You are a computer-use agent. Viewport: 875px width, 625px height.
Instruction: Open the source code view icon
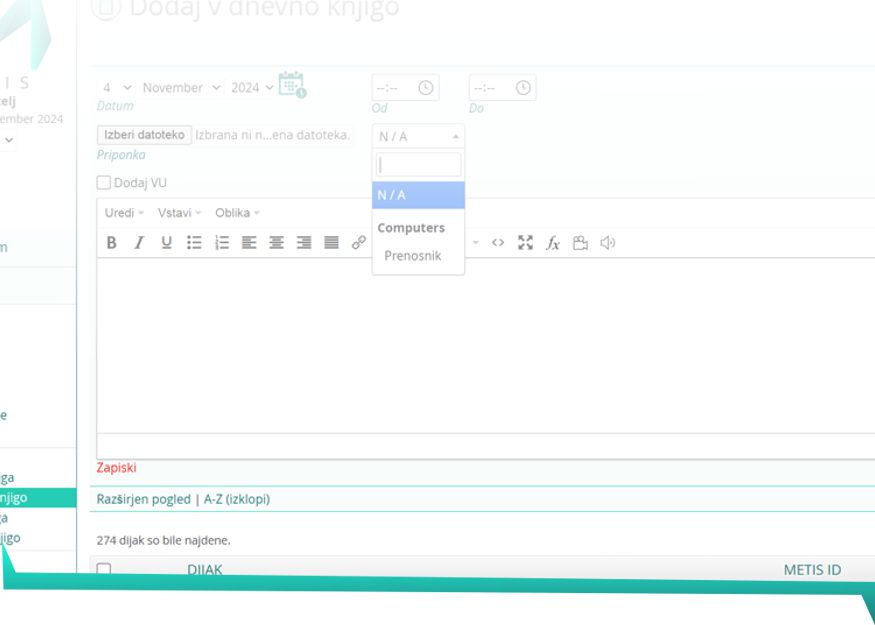coord(498,243)
